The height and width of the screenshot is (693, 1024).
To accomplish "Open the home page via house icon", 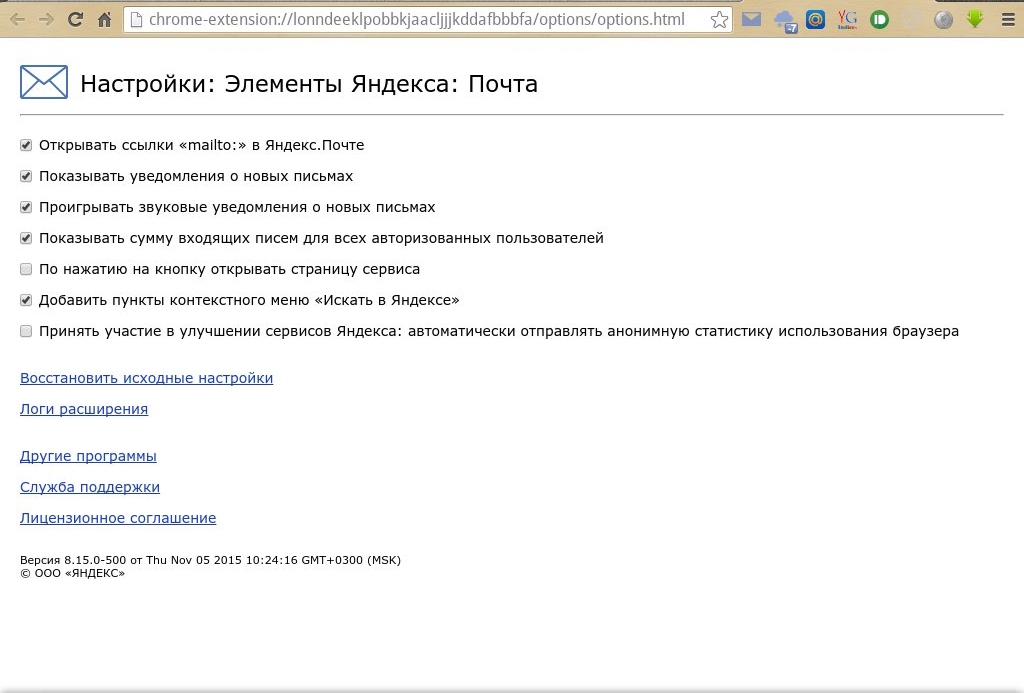I will point(104,20).
